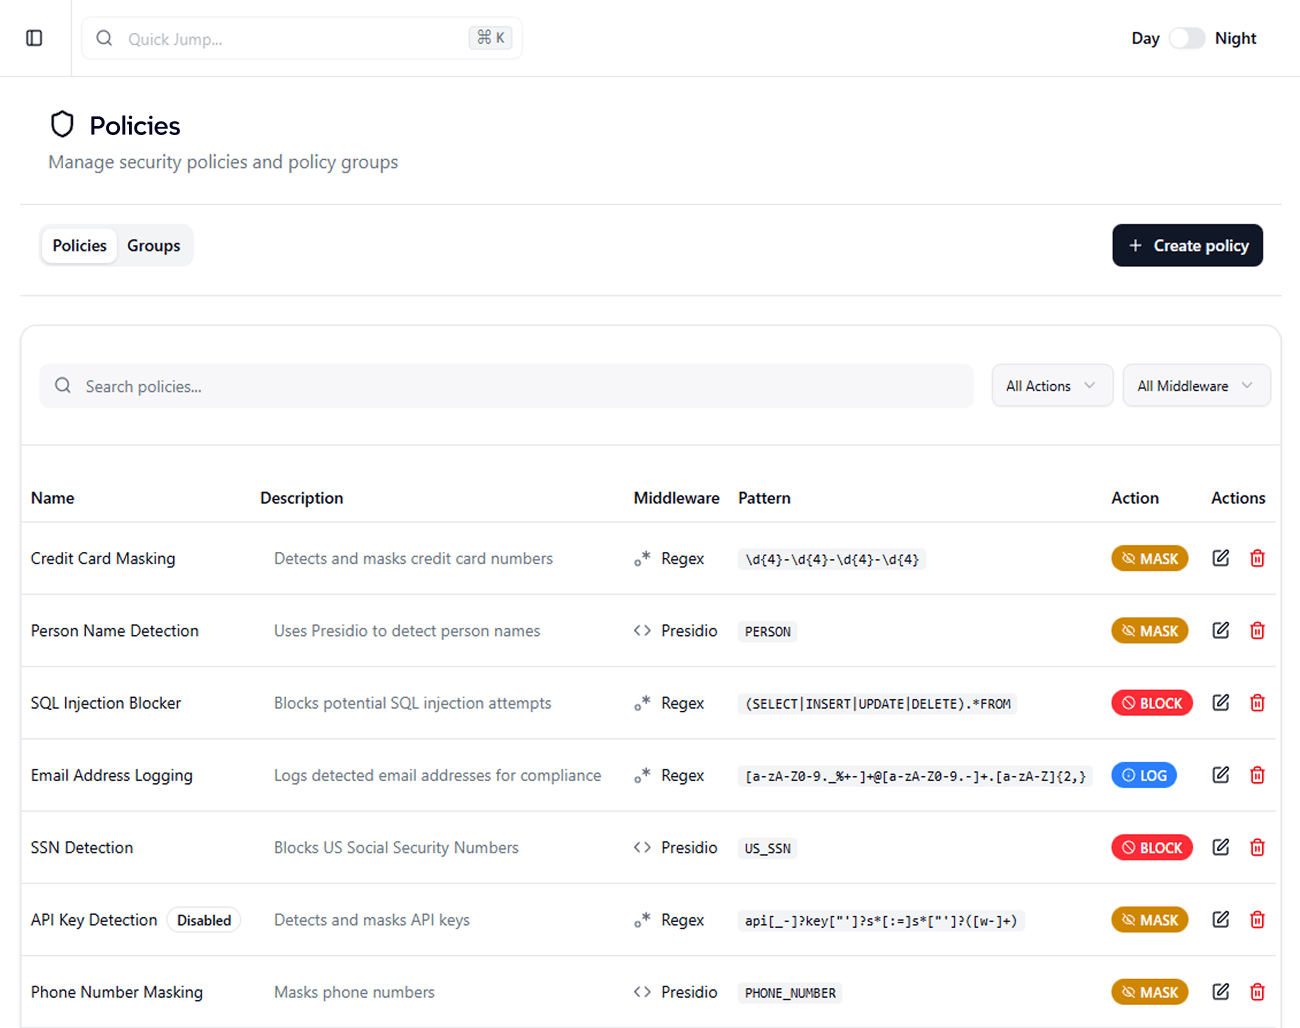Image resolution: width=1300 pixels, height=1028 pixels.
Task: Edit the SQL Injection Blocker policy
Action: [x=1221, y=702]
